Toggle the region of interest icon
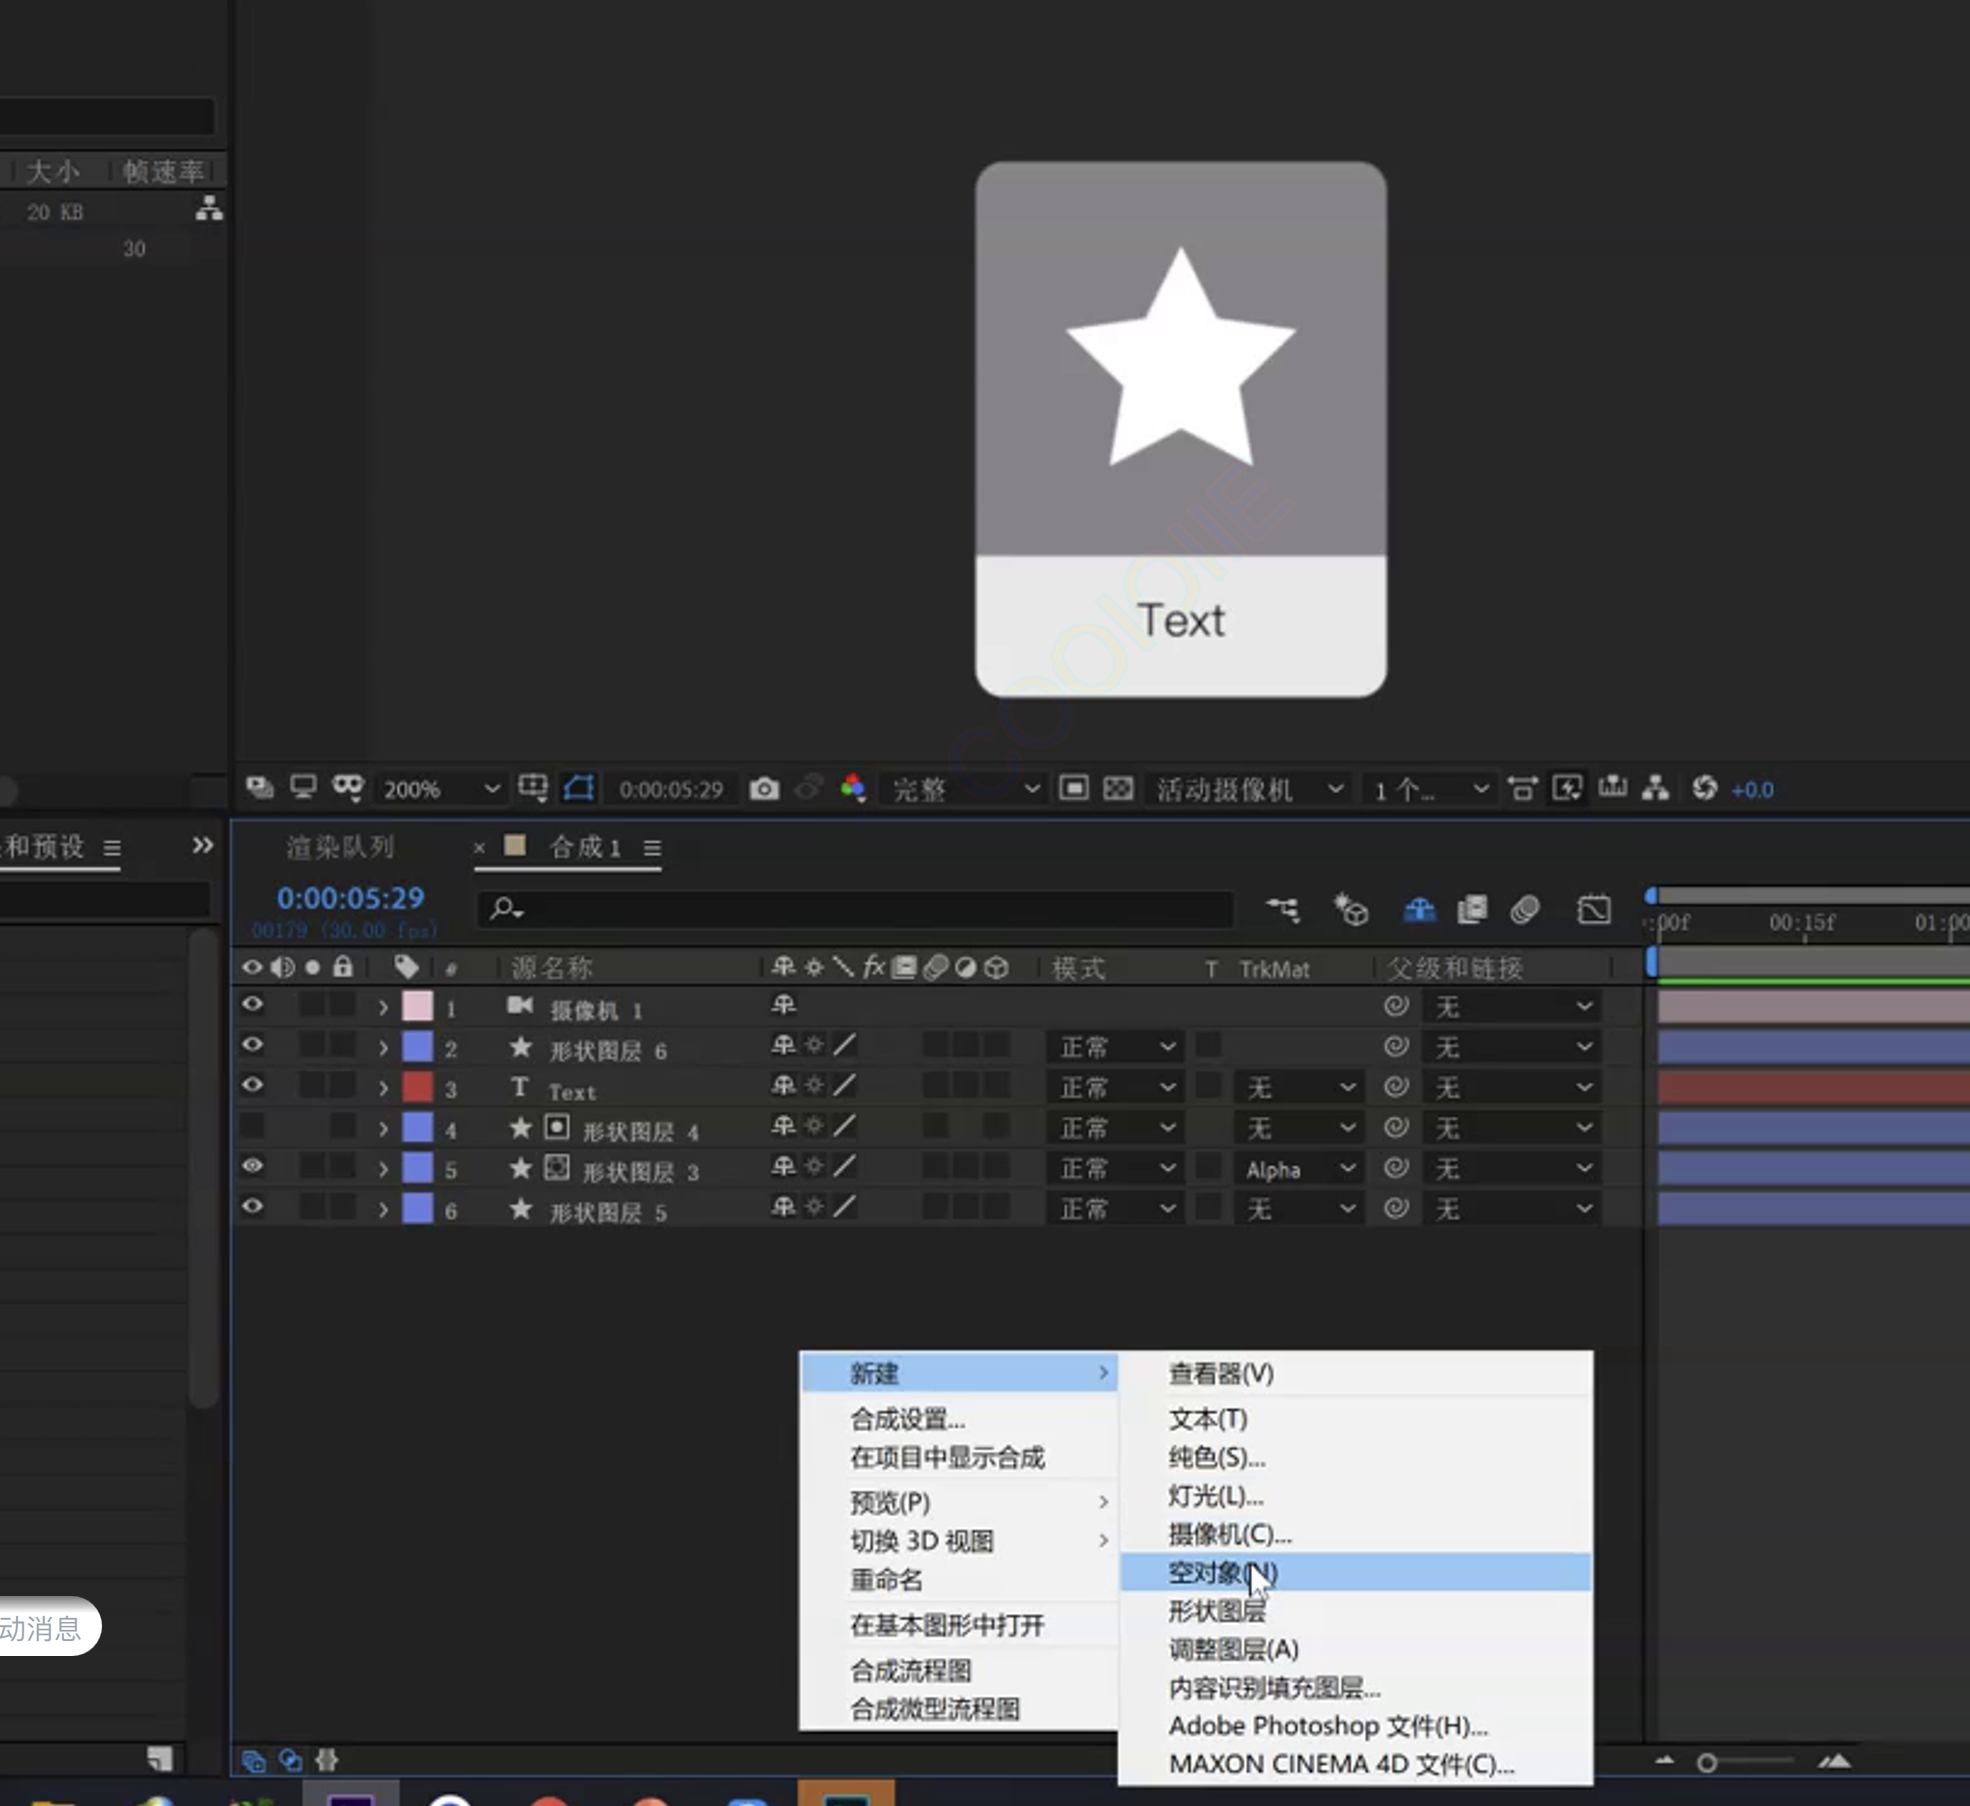 coord(1074,789)
